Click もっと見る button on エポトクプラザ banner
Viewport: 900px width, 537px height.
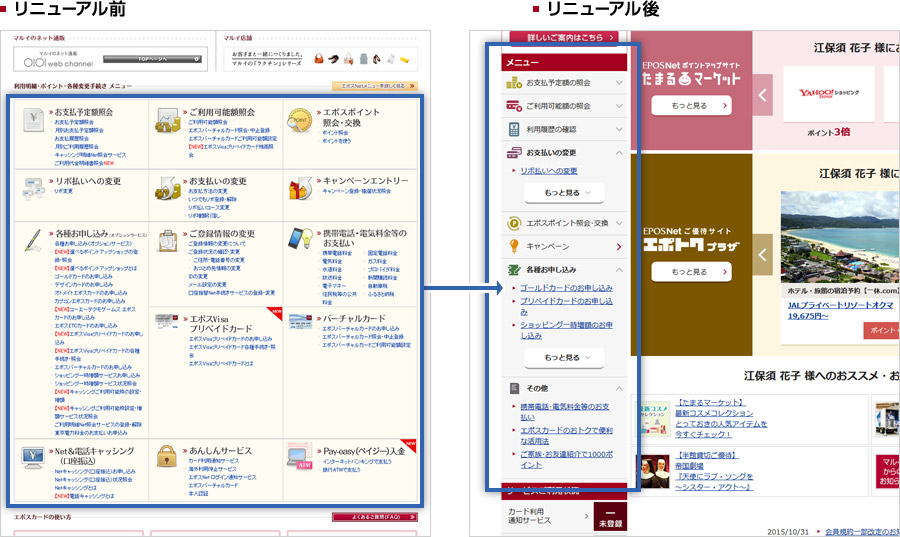click(x=692, y=272)
